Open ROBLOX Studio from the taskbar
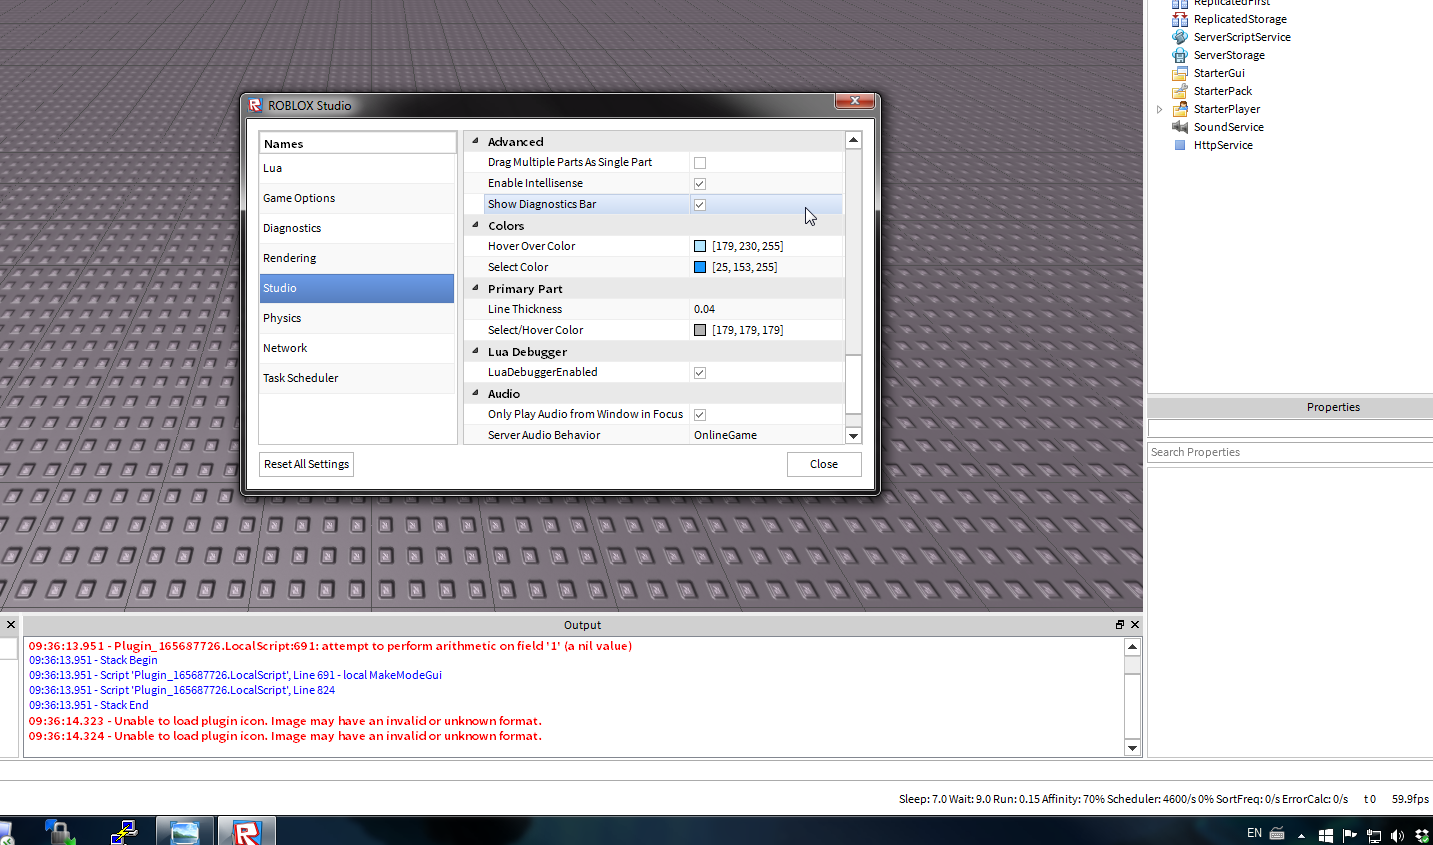Image resolution: width=1433 pixels, height=845 pixels. pos(246,831)
